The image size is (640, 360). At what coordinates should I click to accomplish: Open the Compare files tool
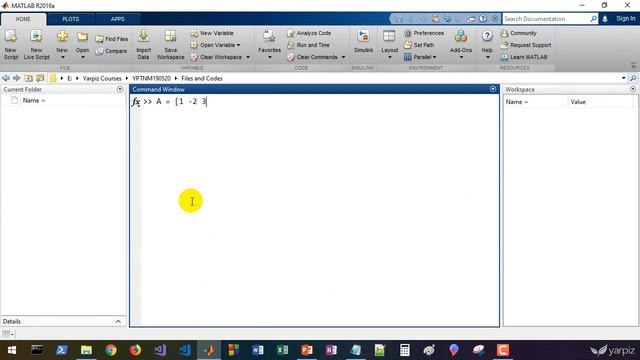coord(111,51)
